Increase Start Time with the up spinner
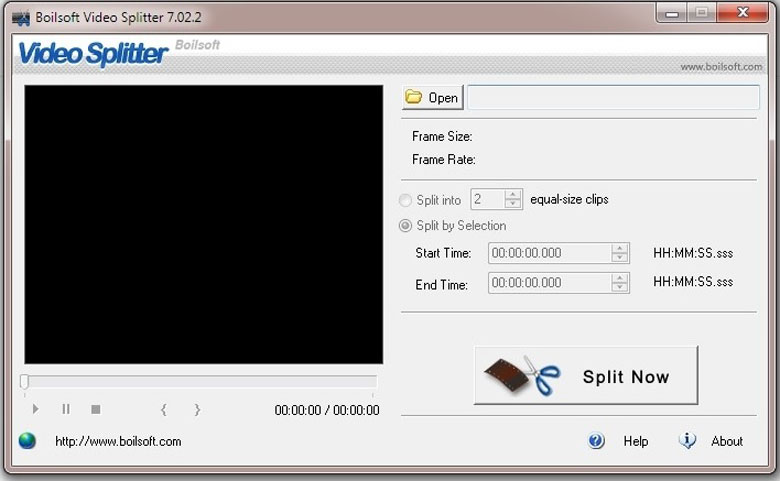The height and width of the screenshot is (481, 780). click(619, 248)
